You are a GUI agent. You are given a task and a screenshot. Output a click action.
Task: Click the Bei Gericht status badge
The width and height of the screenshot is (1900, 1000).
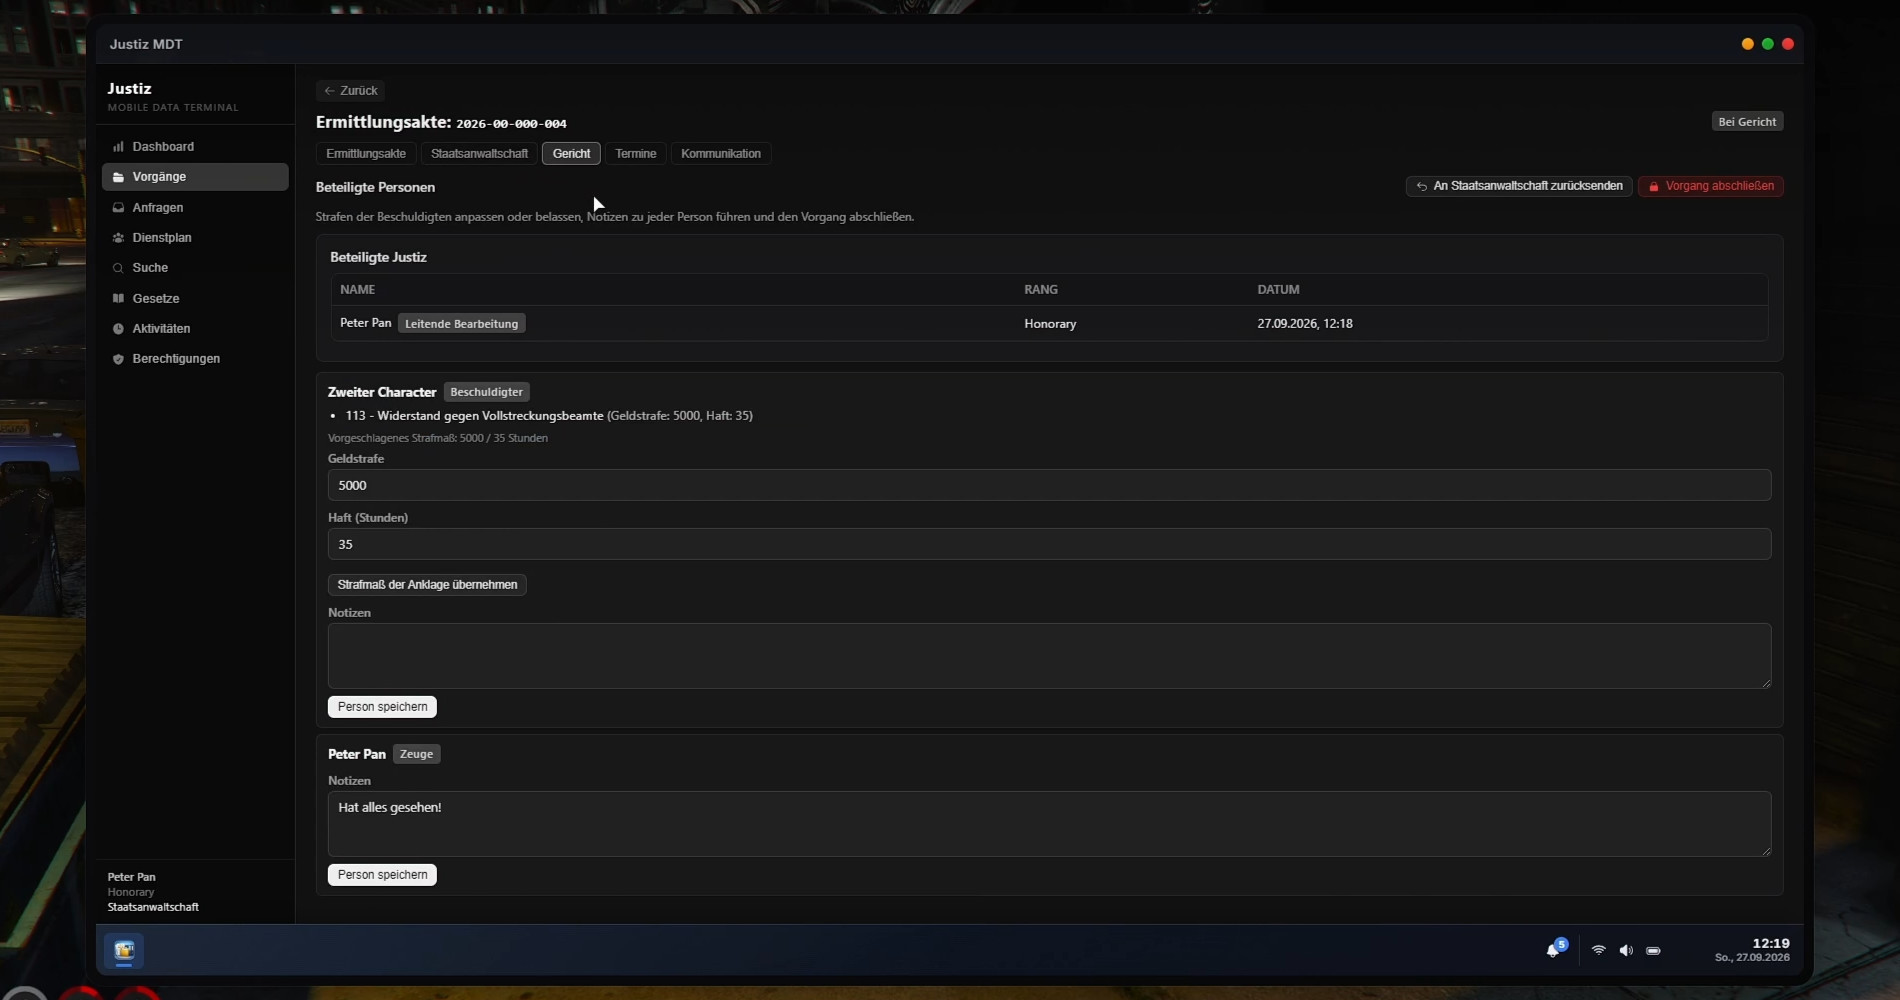[x=1747, y=122]
